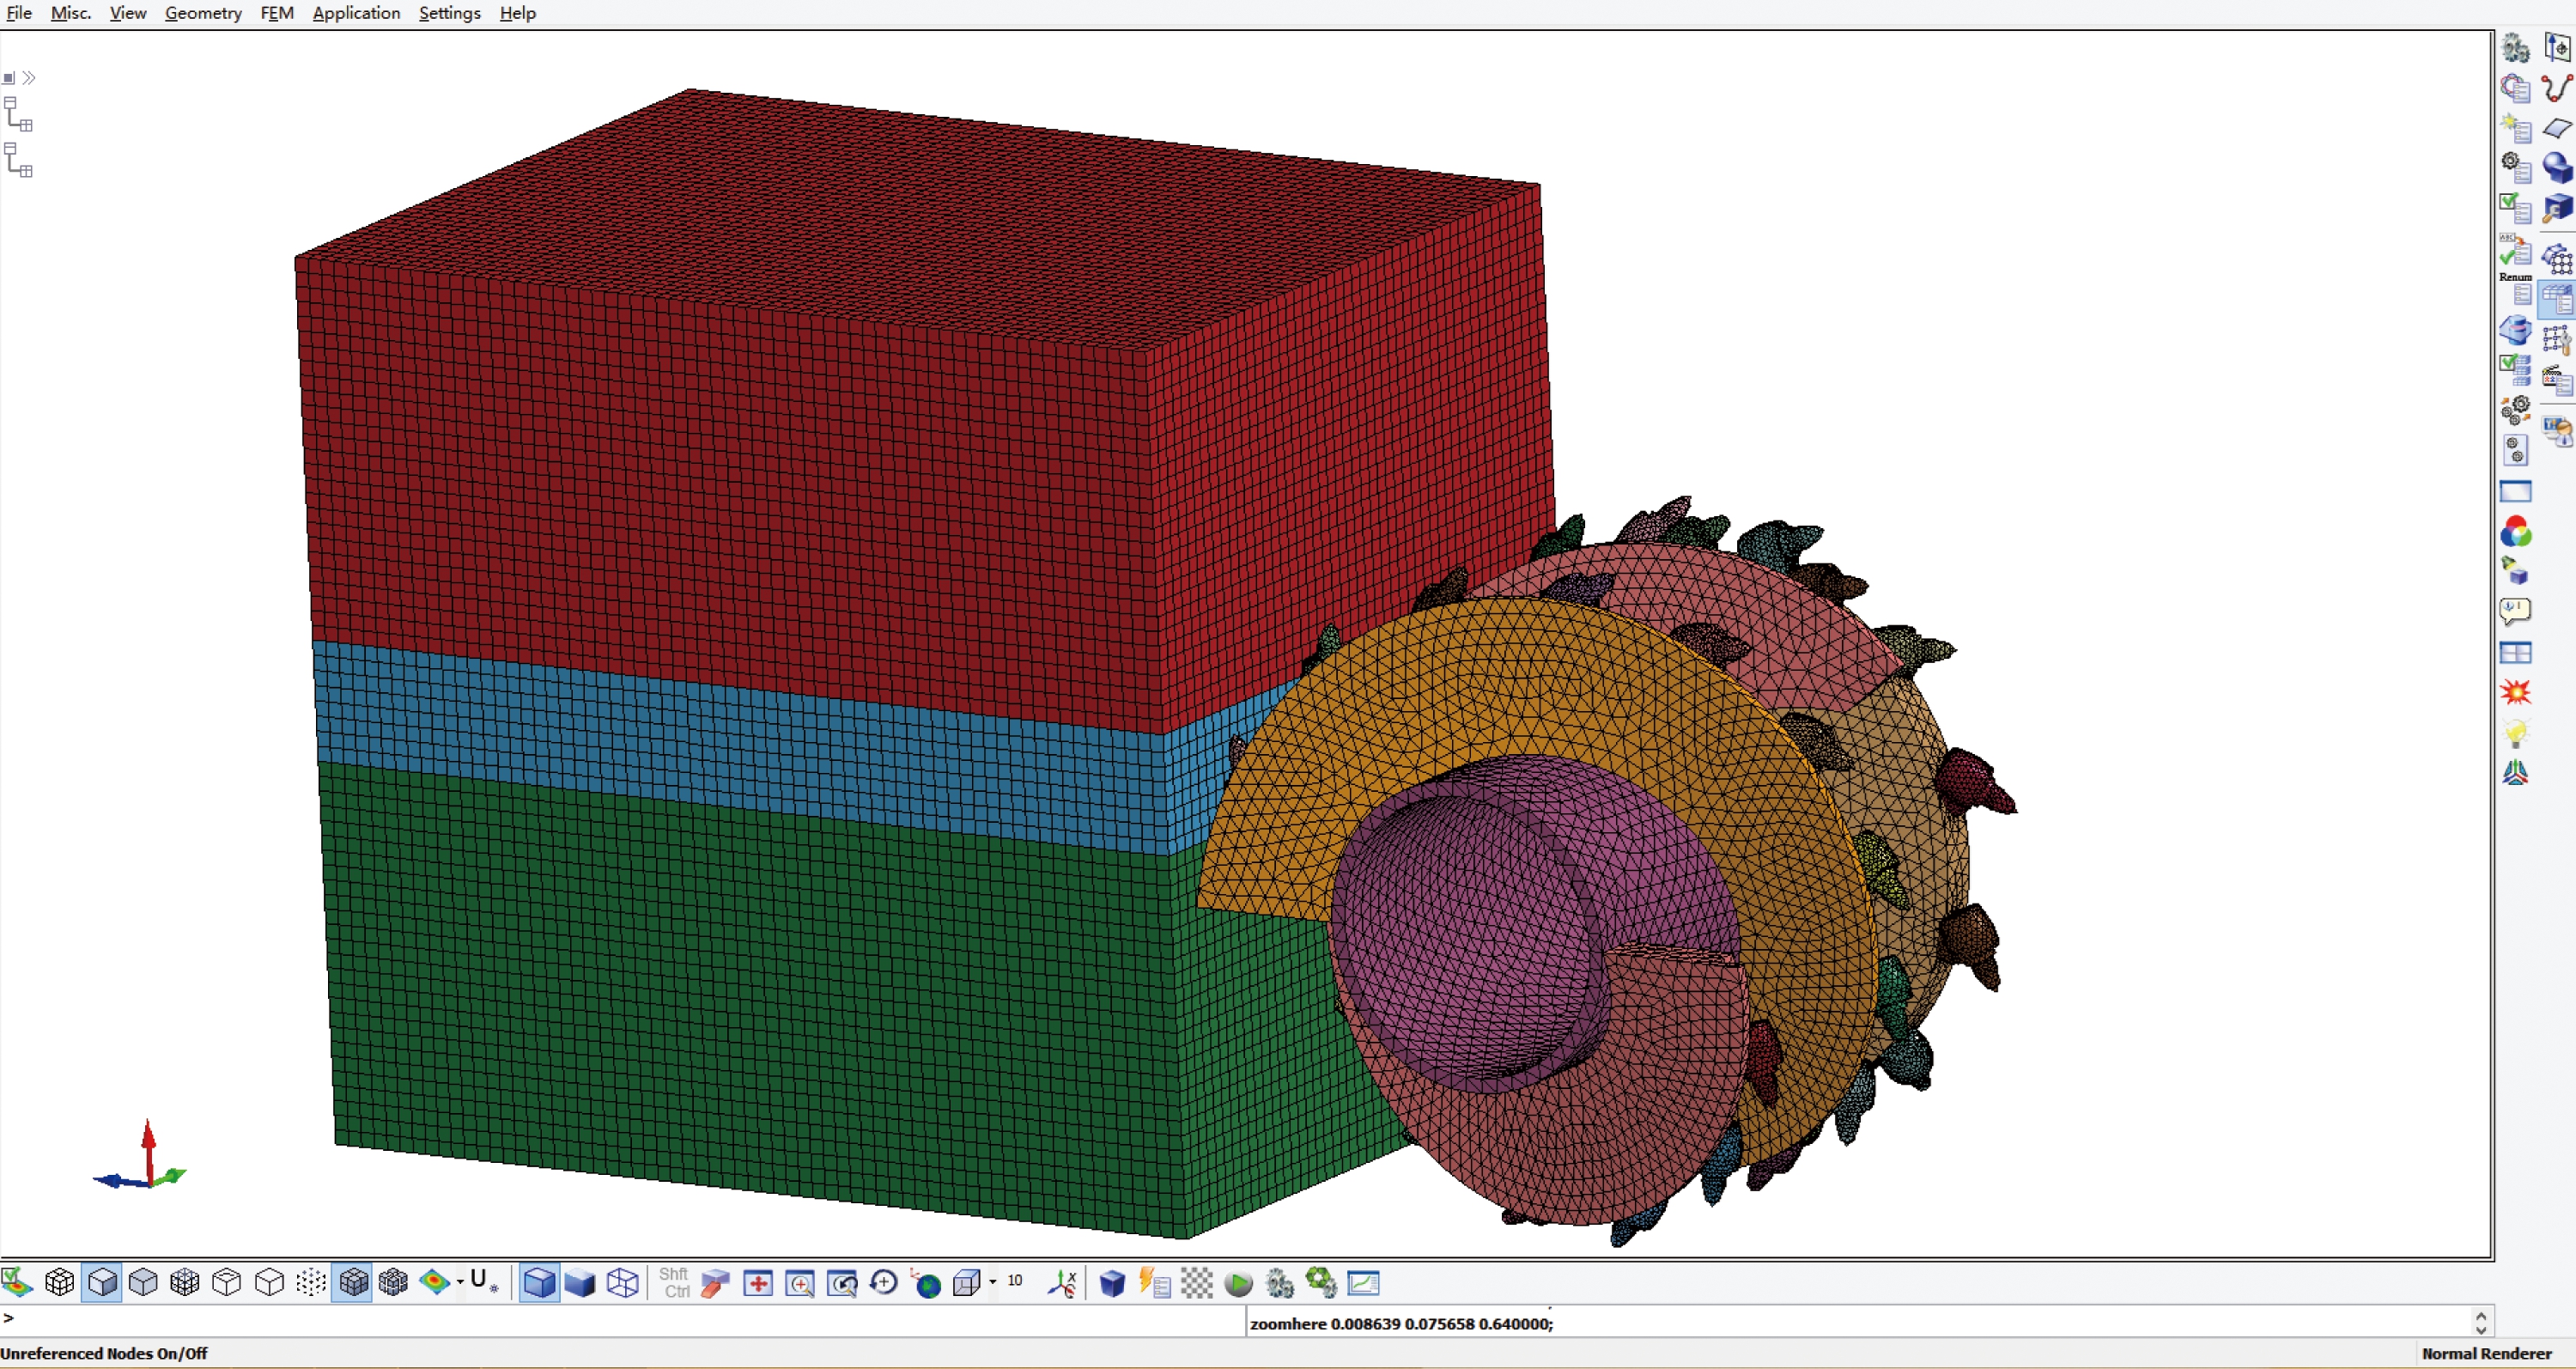The image size is (2576, 1369).
Task: Open the view cube dropdown arrow
Action: click(992, 1282)
